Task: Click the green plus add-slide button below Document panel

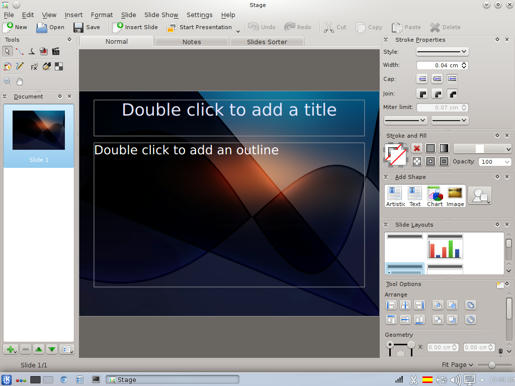Action: pyautogui.click(x=11, y=349)
